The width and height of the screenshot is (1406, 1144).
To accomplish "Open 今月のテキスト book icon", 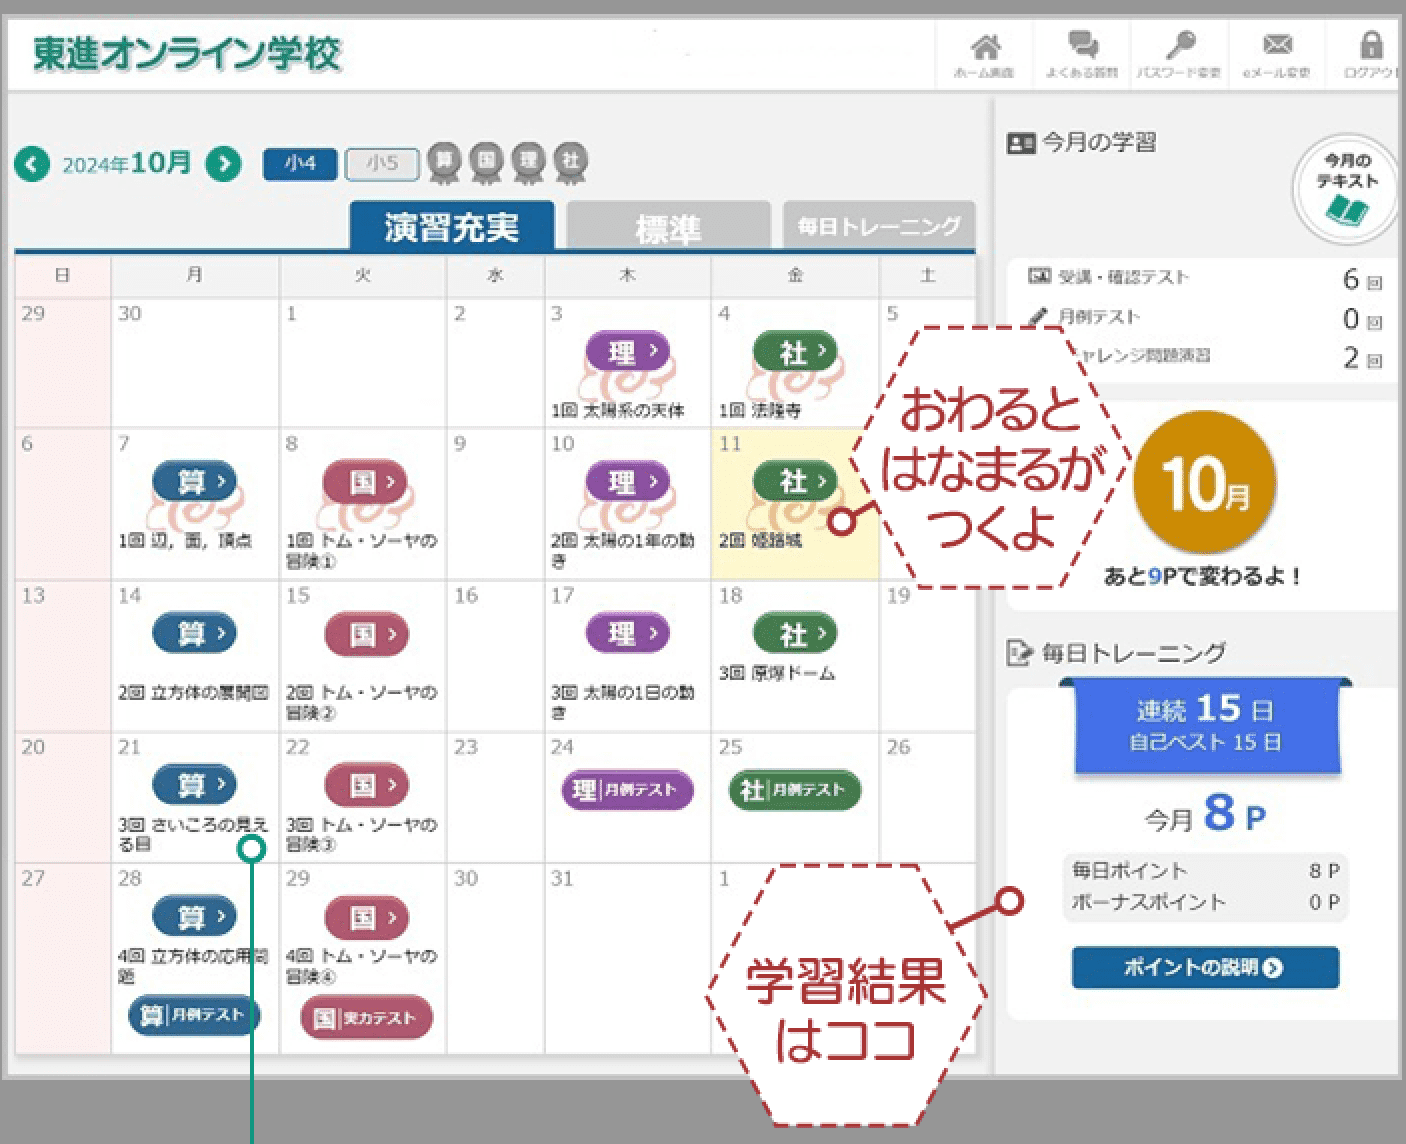I will click(1346, 190).
